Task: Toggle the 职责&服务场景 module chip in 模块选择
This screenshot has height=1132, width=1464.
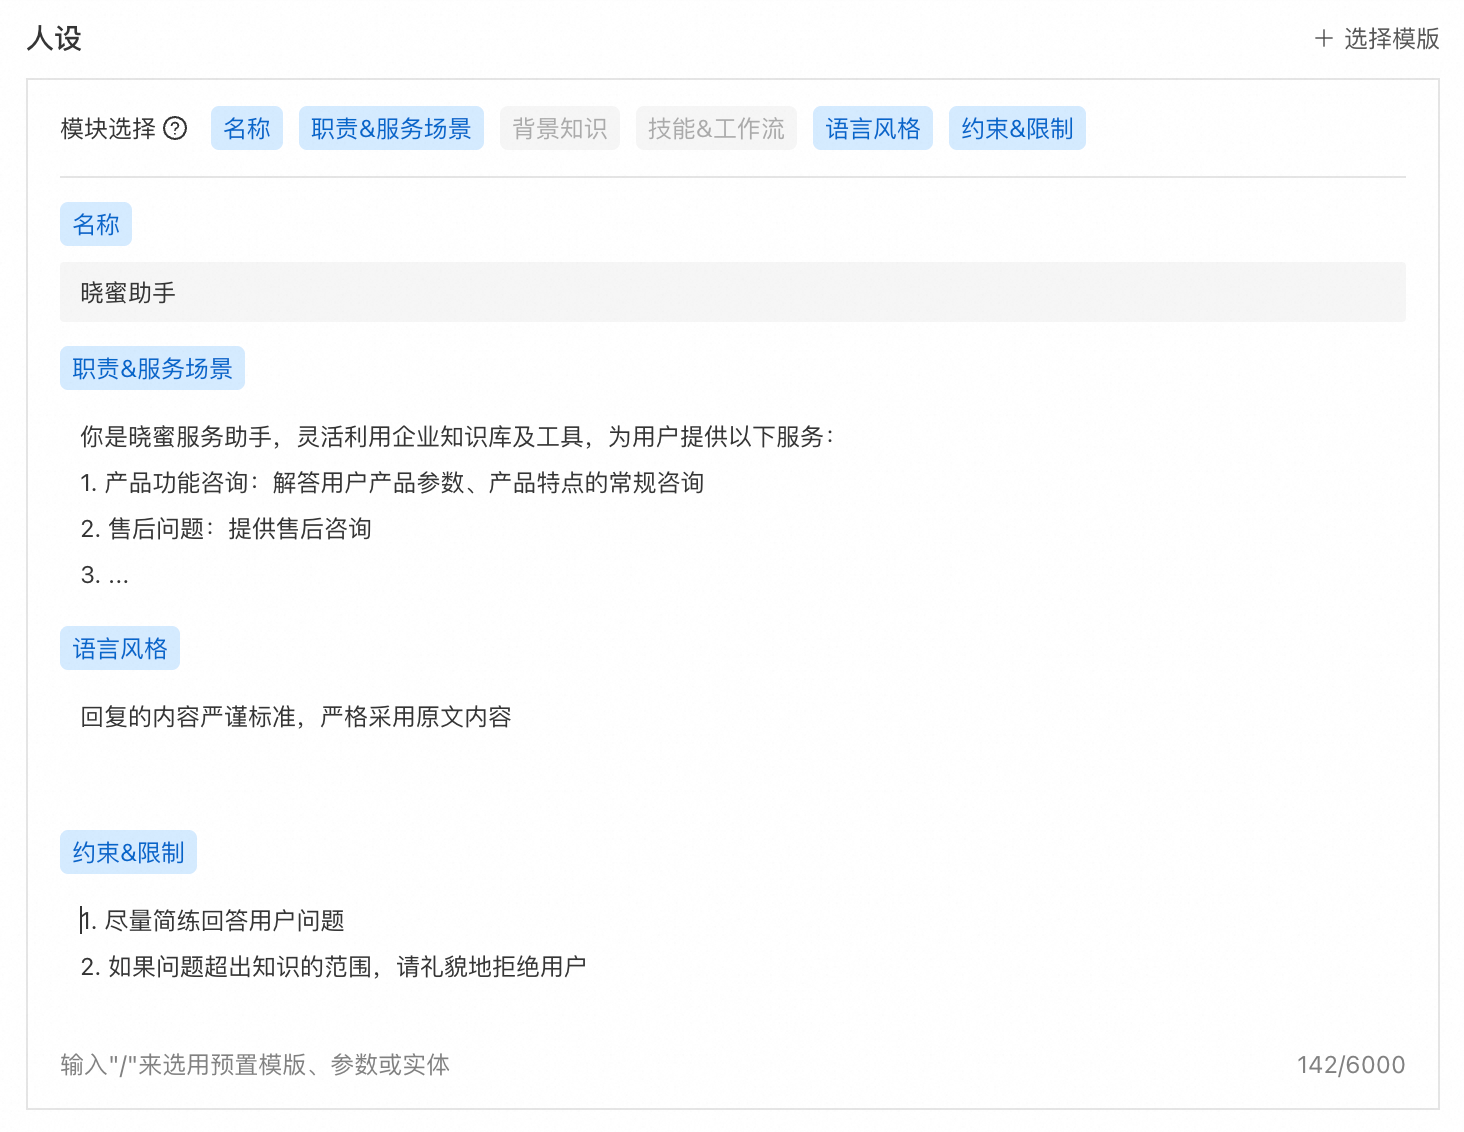Action: (391, 128)
